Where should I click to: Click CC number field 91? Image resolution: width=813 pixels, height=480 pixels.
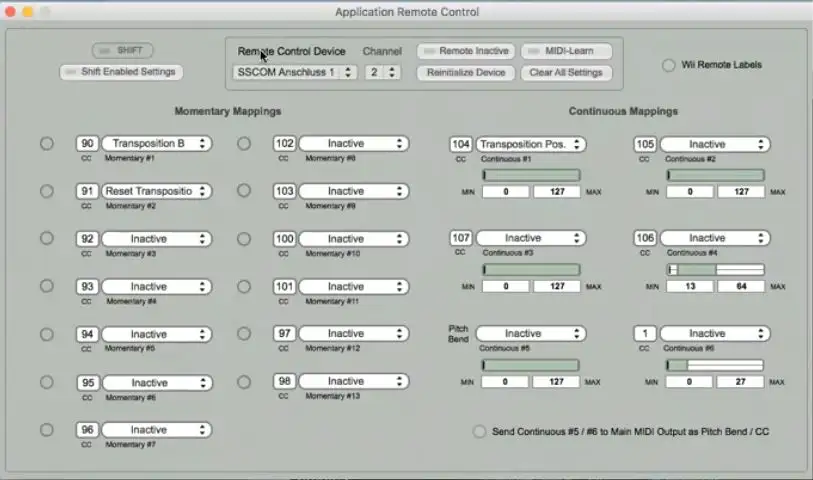pyautogui.click(x=87, y=191)
